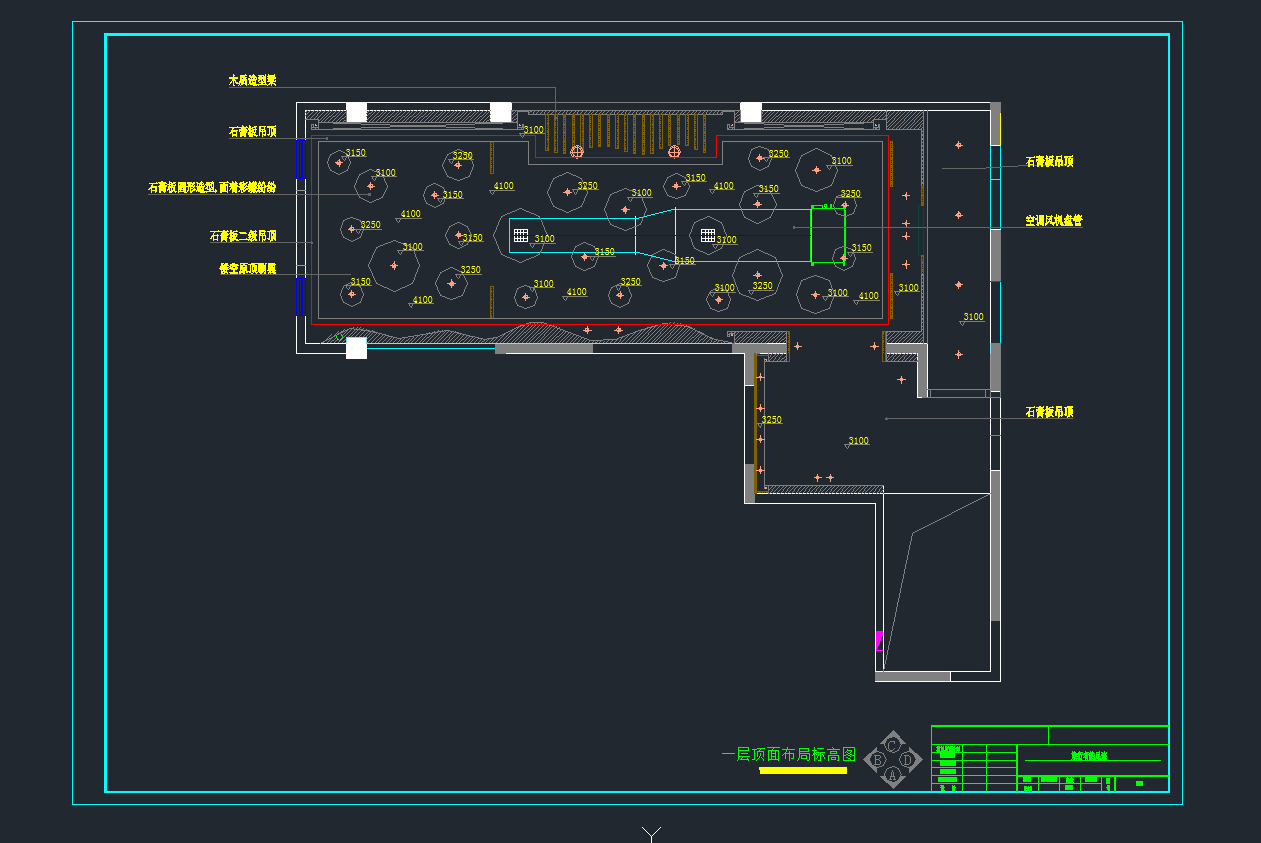Click the 空调风机盘管 annotation label
This screenshot has width=1261, height=843.
pyautogui.click(x=1054, y=221)
